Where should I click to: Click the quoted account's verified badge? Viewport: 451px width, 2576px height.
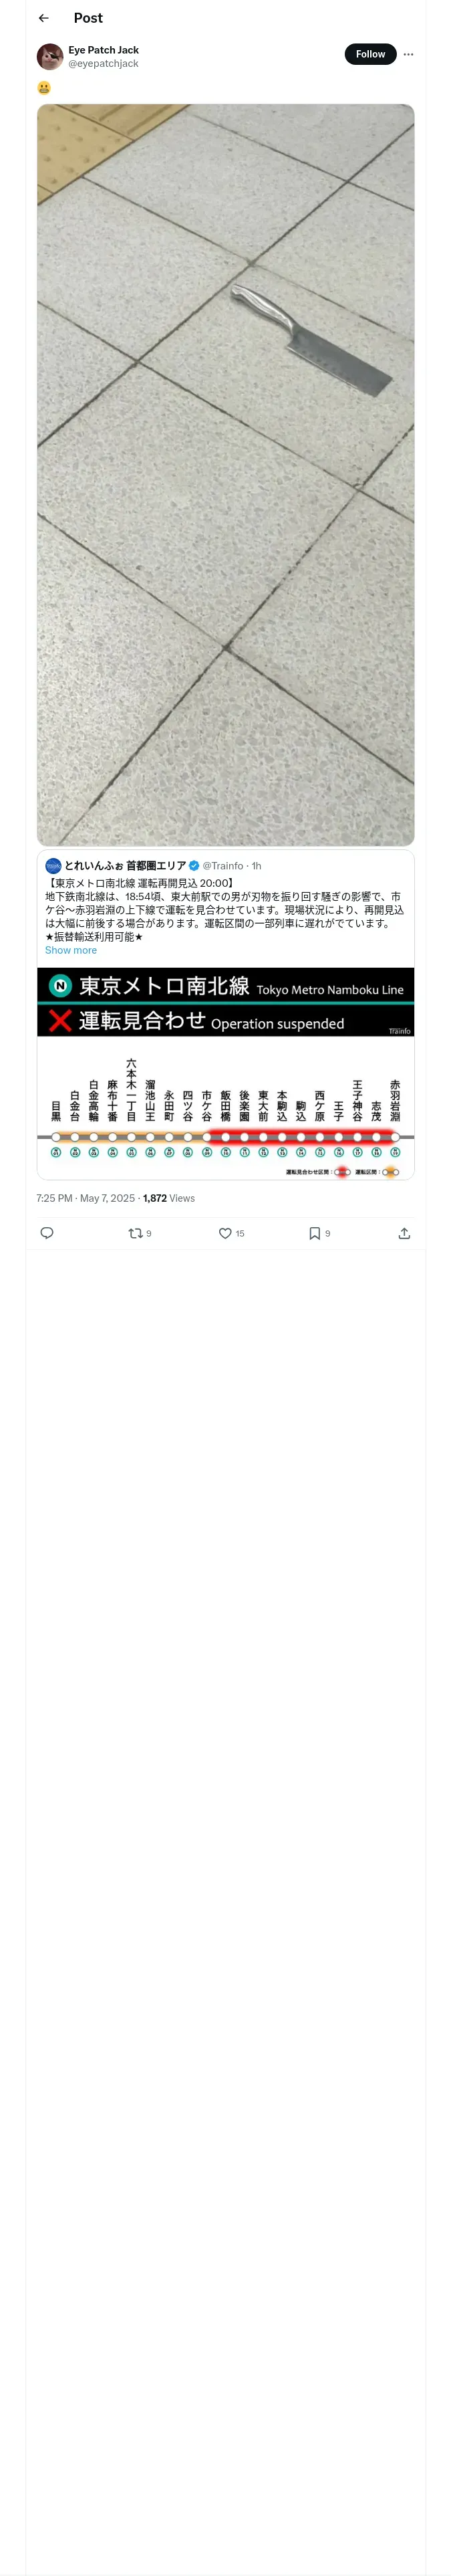pos(194,866)
